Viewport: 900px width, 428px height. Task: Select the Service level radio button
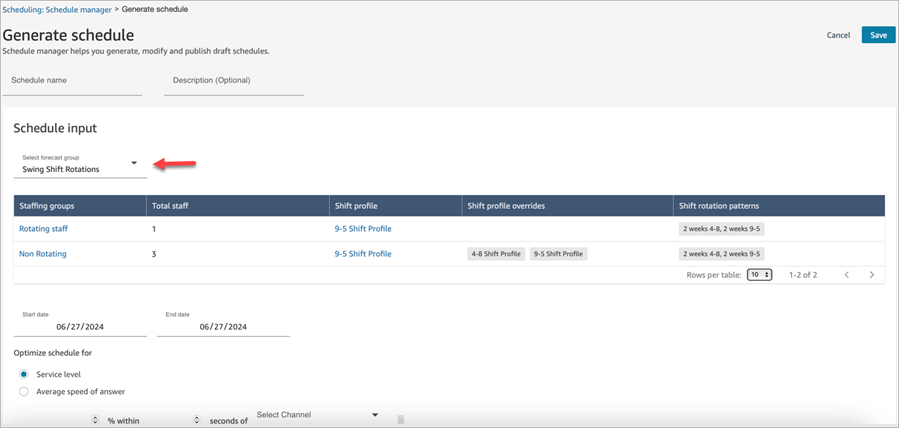coord(24,374)
